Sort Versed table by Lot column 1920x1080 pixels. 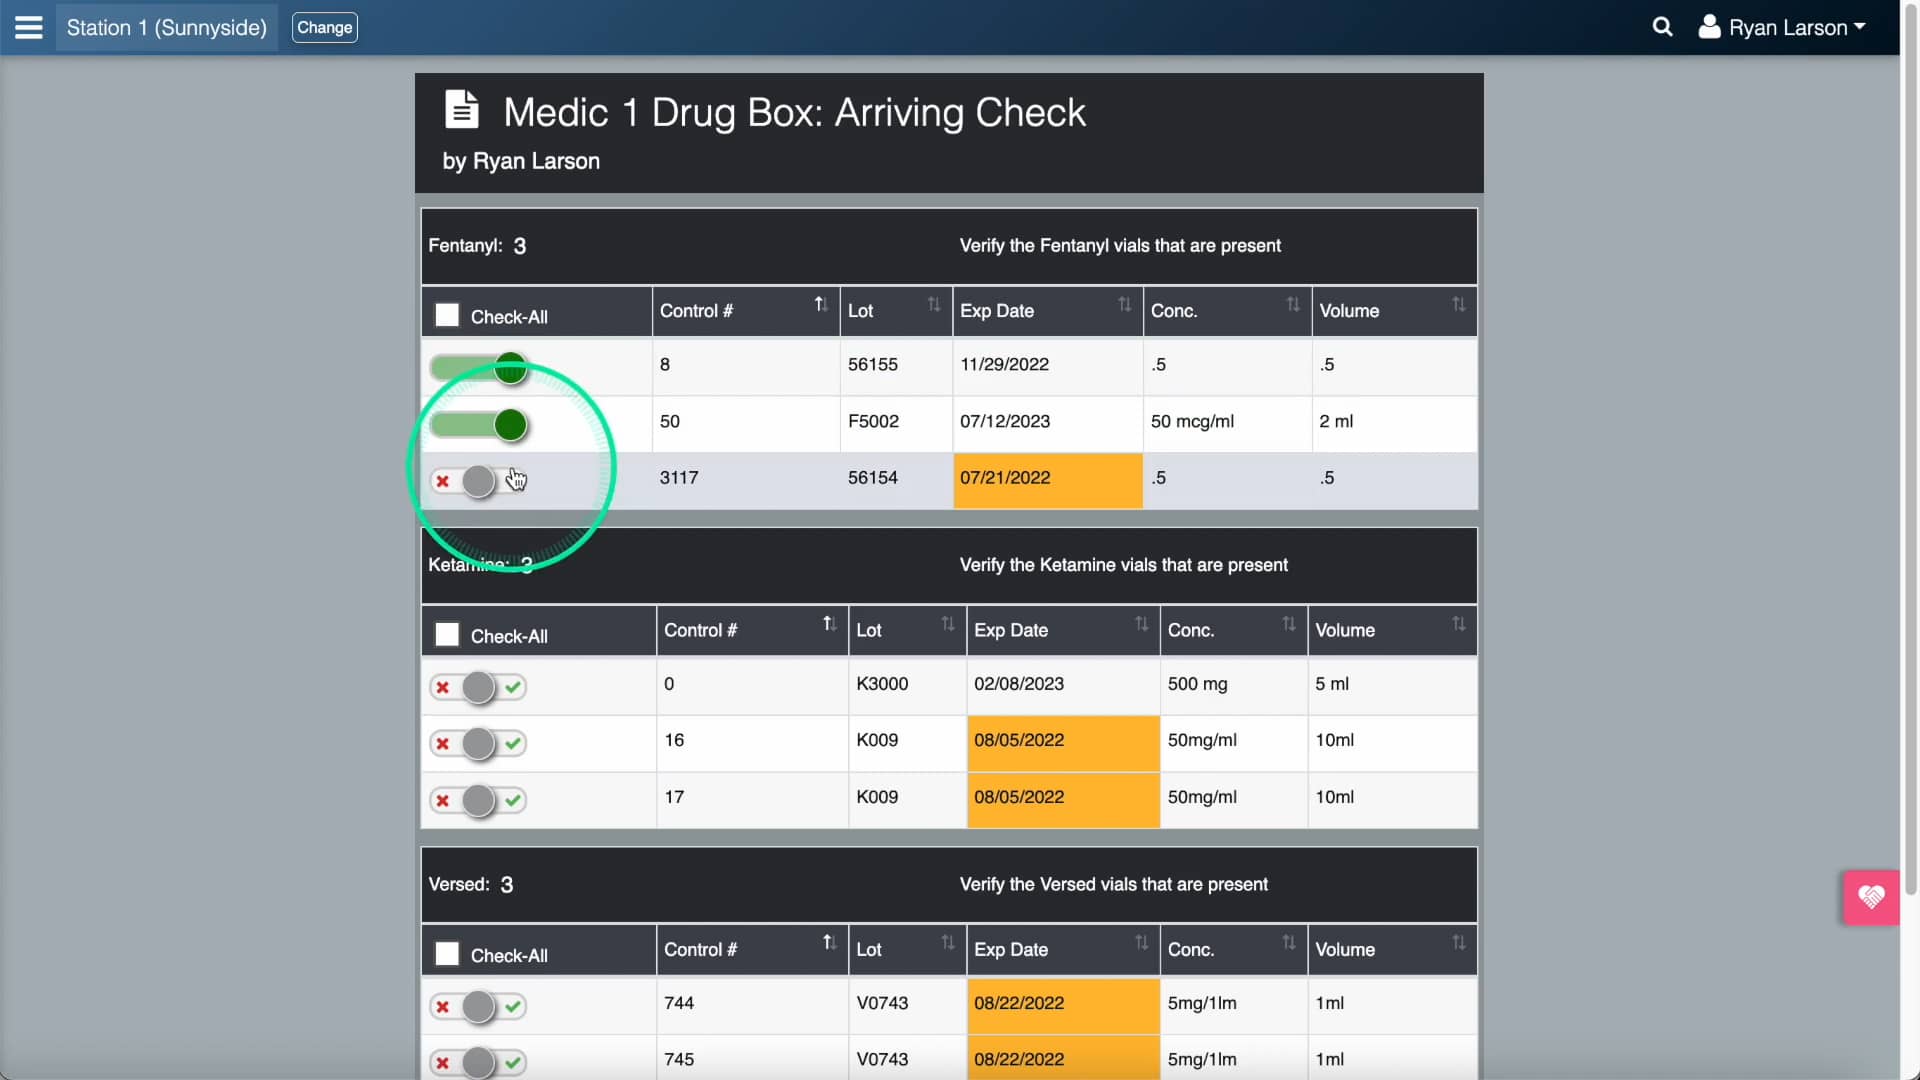pyautogui.click(x=946, y=942)
